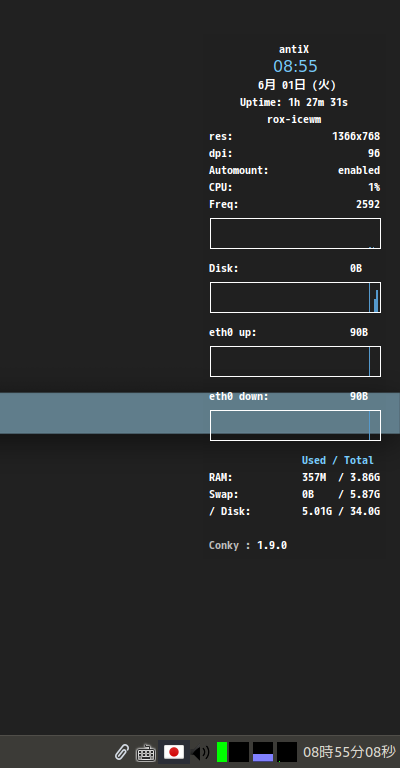This screenshot has width=400, height=768.
Task: Click the "/ Disk:" label
Action: [x=230, y=511]
